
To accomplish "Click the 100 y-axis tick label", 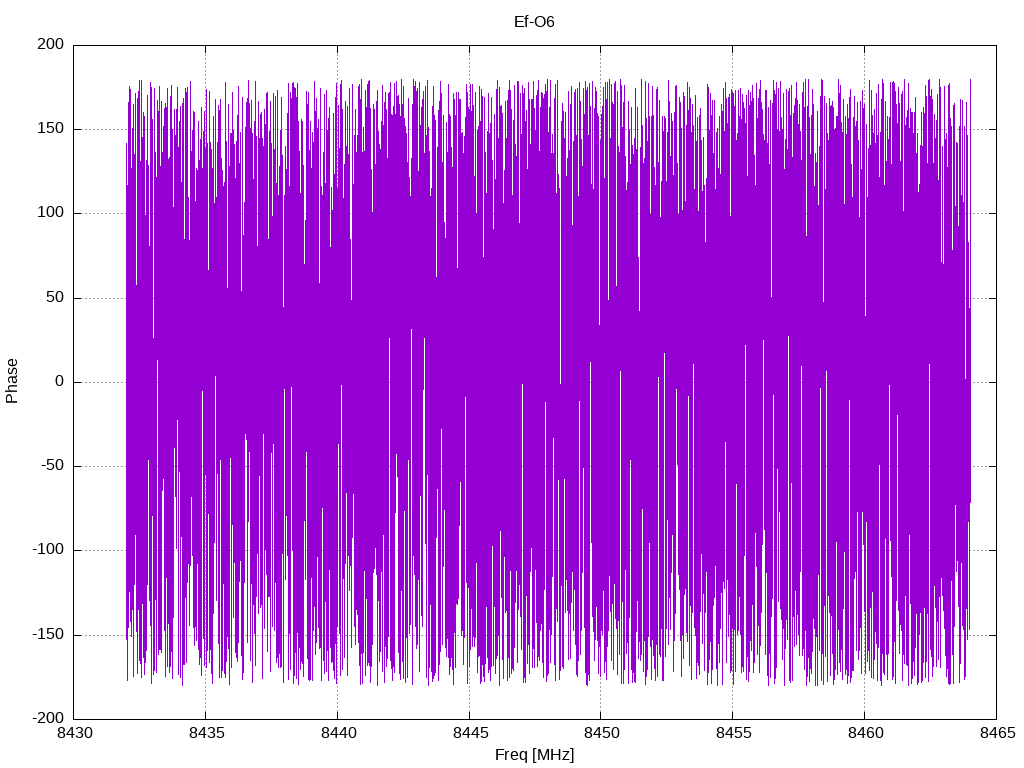I will coord(52,213).
